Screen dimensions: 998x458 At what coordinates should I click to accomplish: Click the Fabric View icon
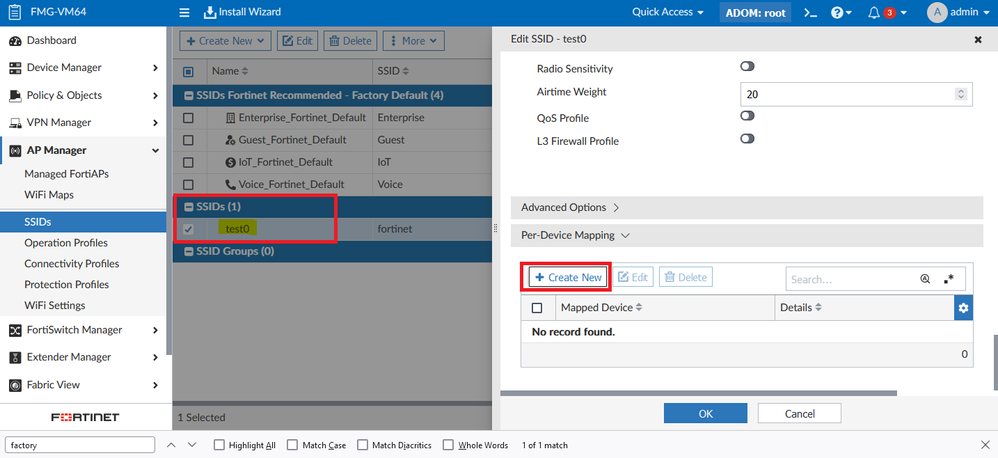(15, 385)
